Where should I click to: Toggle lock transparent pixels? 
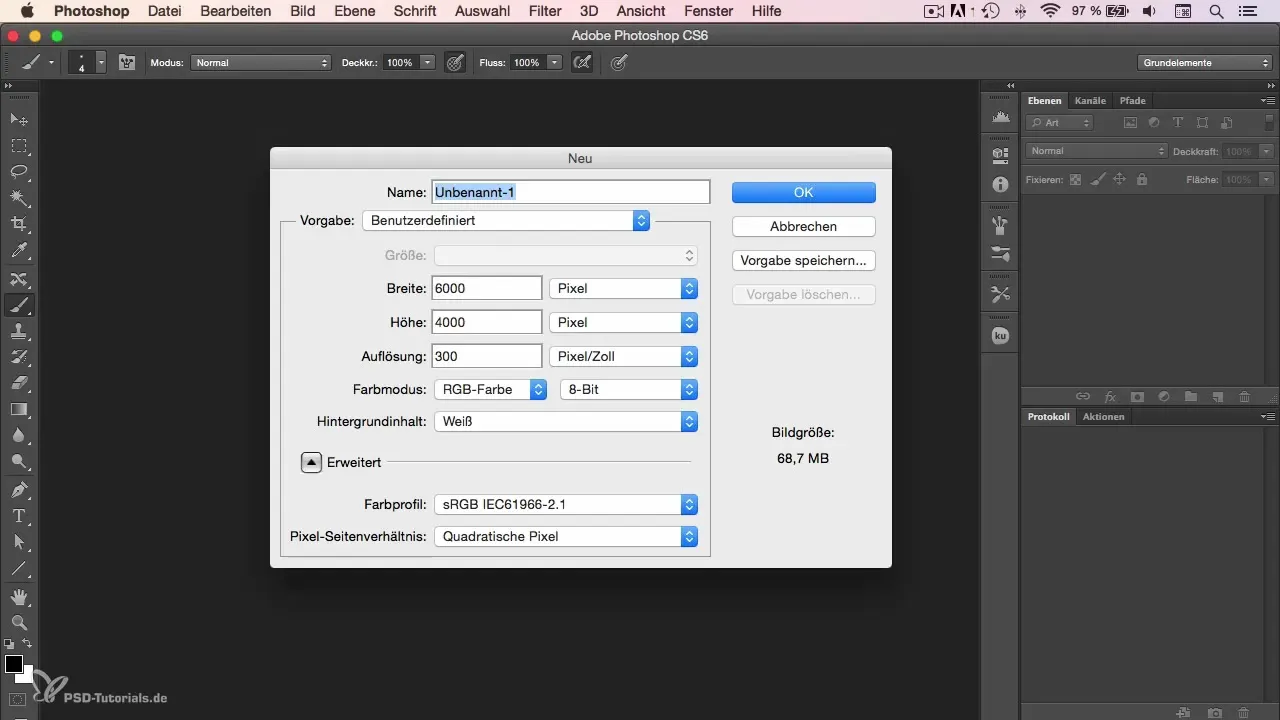tap(1076, 180)
